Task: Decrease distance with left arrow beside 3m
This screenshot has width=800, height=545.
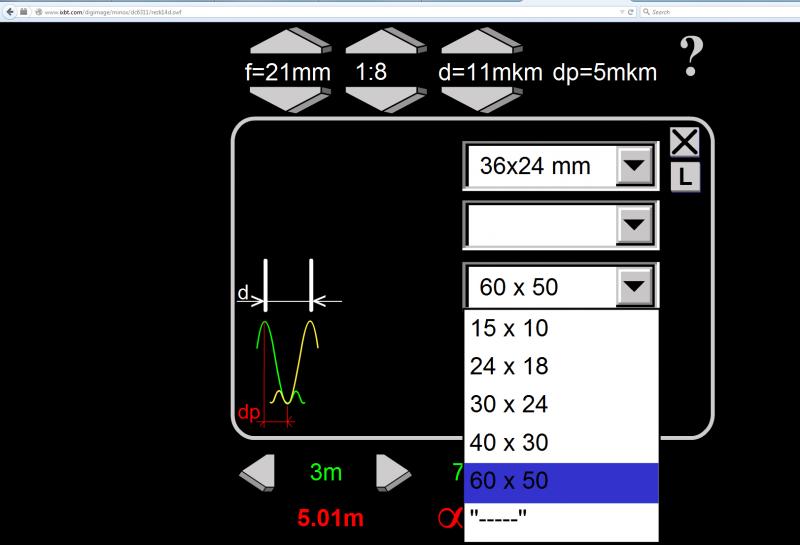Action: 257,473
